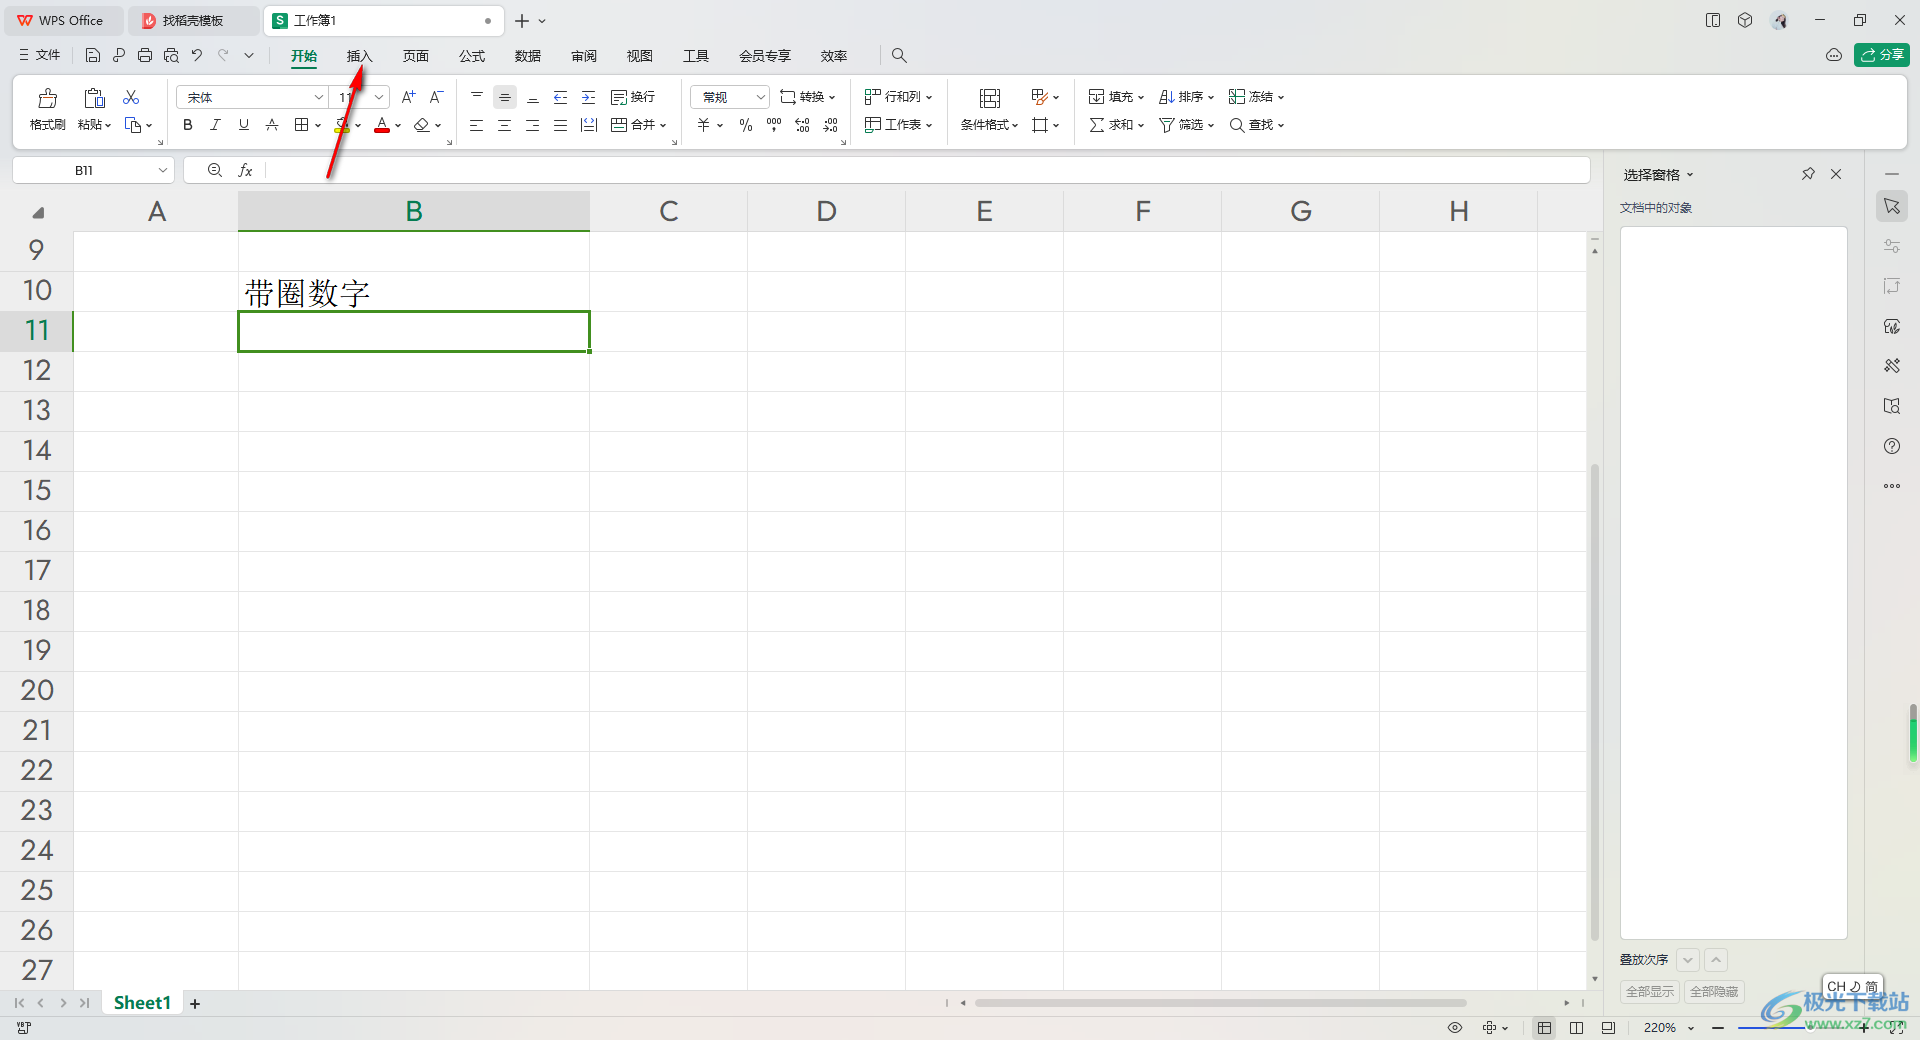The width and height of the screenshot is (1920, 1040).
Task: Toggle Wrap text (换行)
Action: (x=633, y=97)
